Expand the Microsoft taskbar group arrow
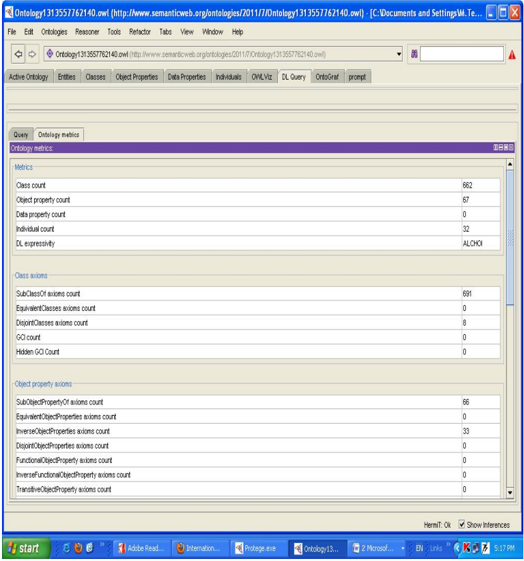 (403, 548)
